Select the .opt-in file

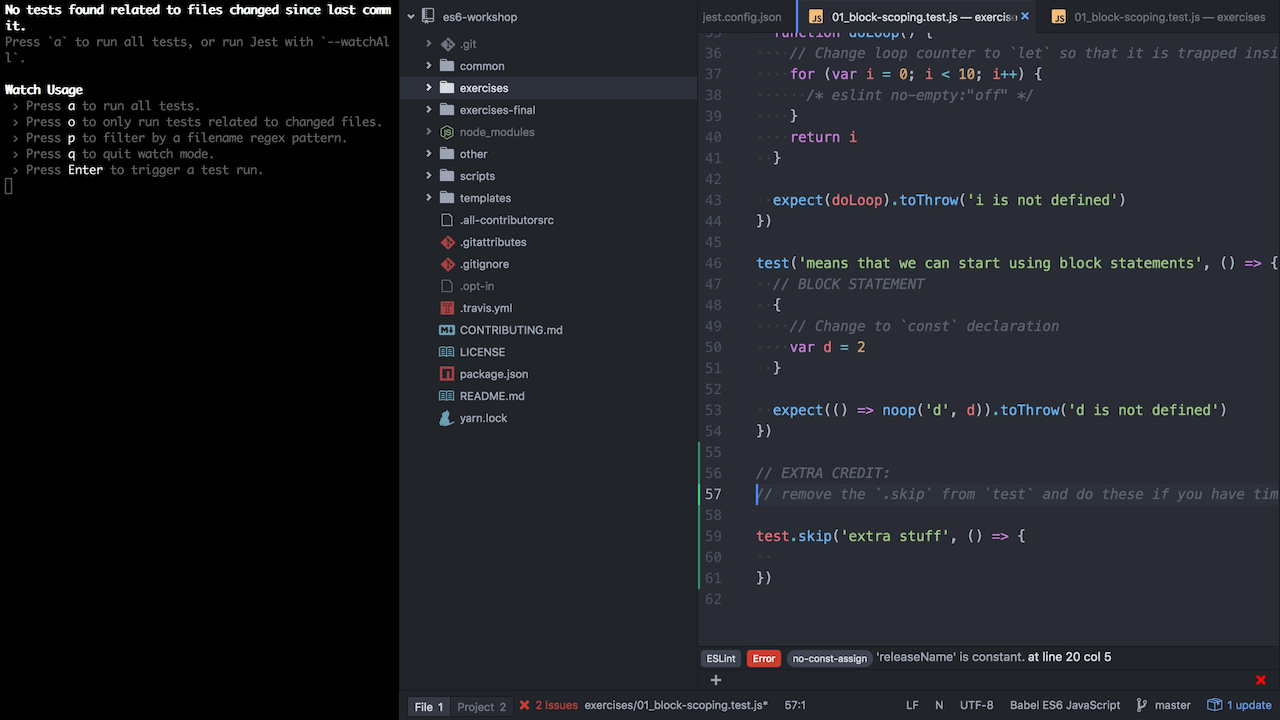pyautogui.click(x=477, y=286)
